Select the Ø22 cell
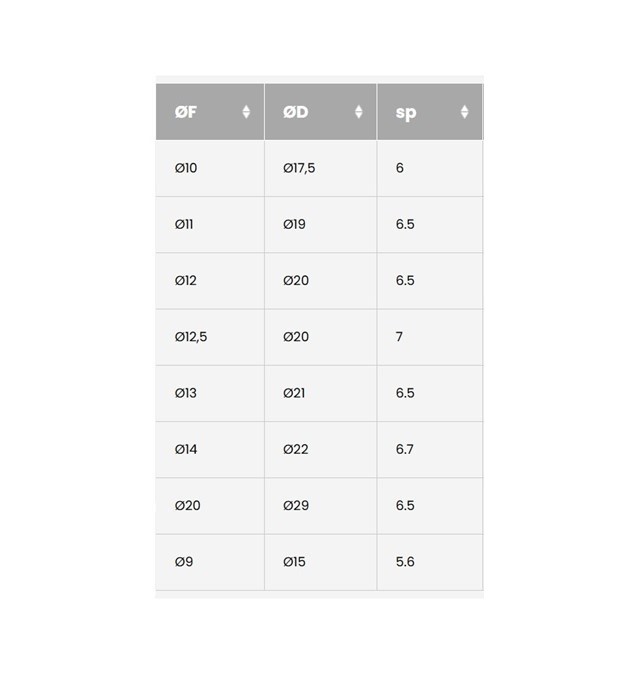 (320, 450)
